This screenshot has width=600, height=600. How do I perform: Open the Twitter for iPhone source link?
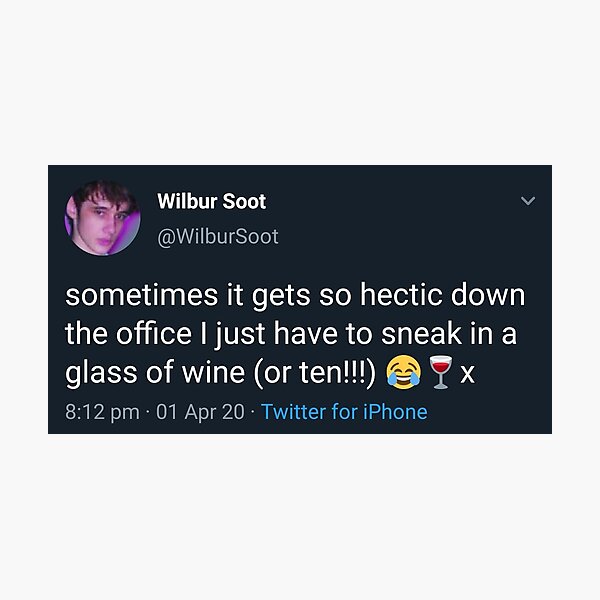tap(344, 412)
